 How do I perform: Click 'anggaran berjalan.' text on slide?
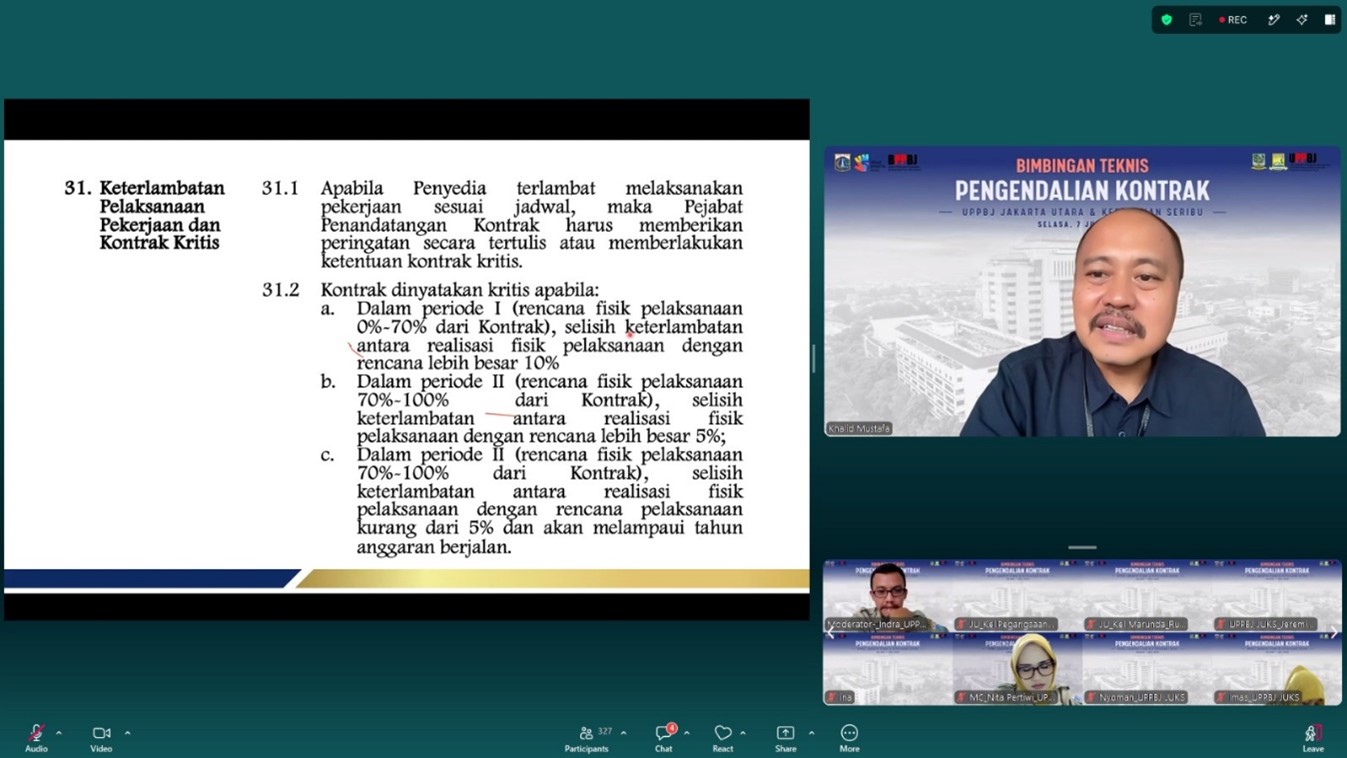[434, 547]
